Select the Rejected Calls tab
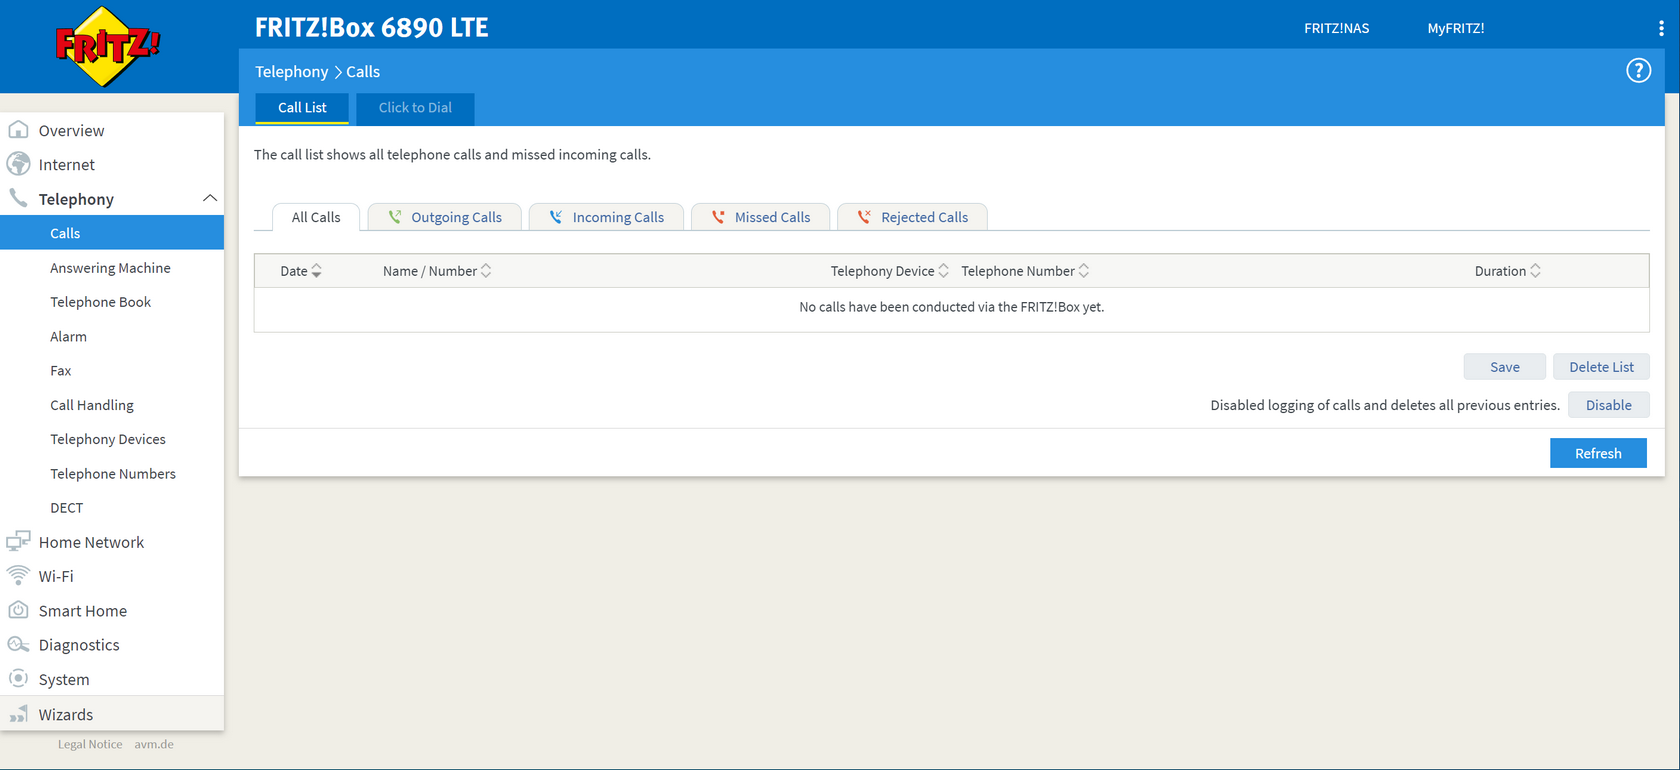This screenshot has width=1680, height=770. click(x=912, y=217)
